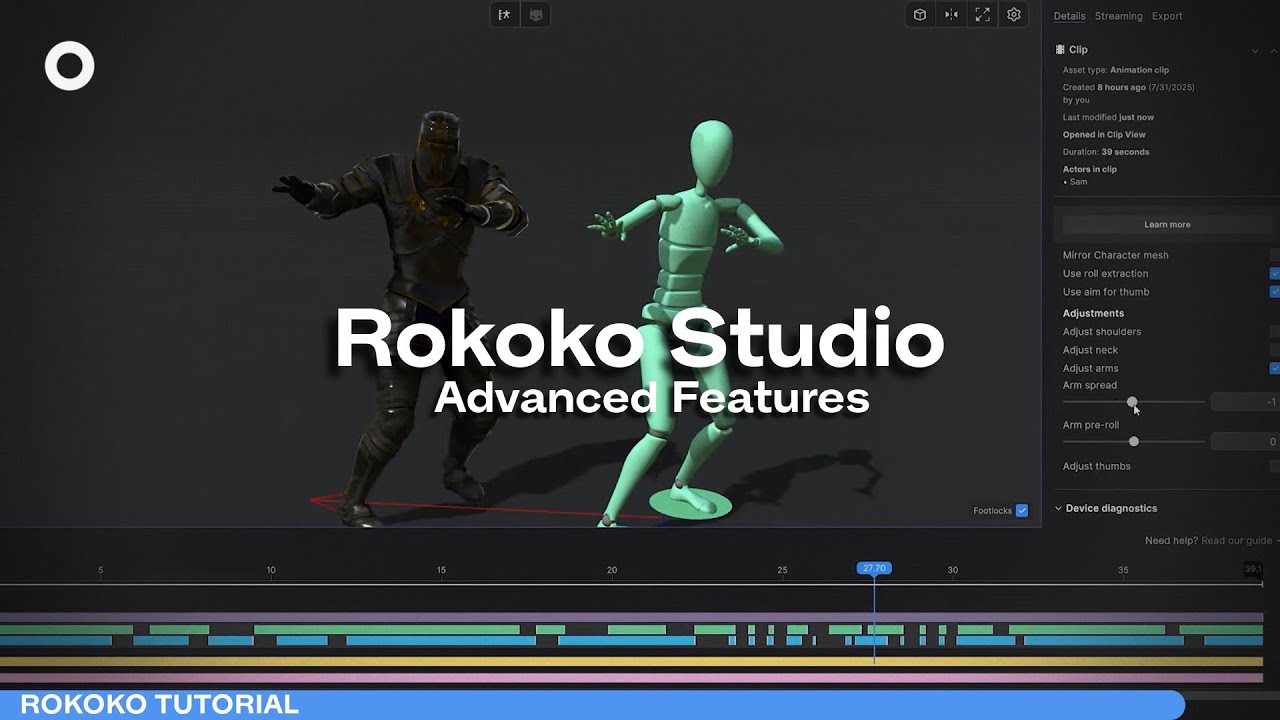The width and height of the screenshot is (1280, 720).
Task: Click the Asset type: Animation clip text
Action: 1116,70
